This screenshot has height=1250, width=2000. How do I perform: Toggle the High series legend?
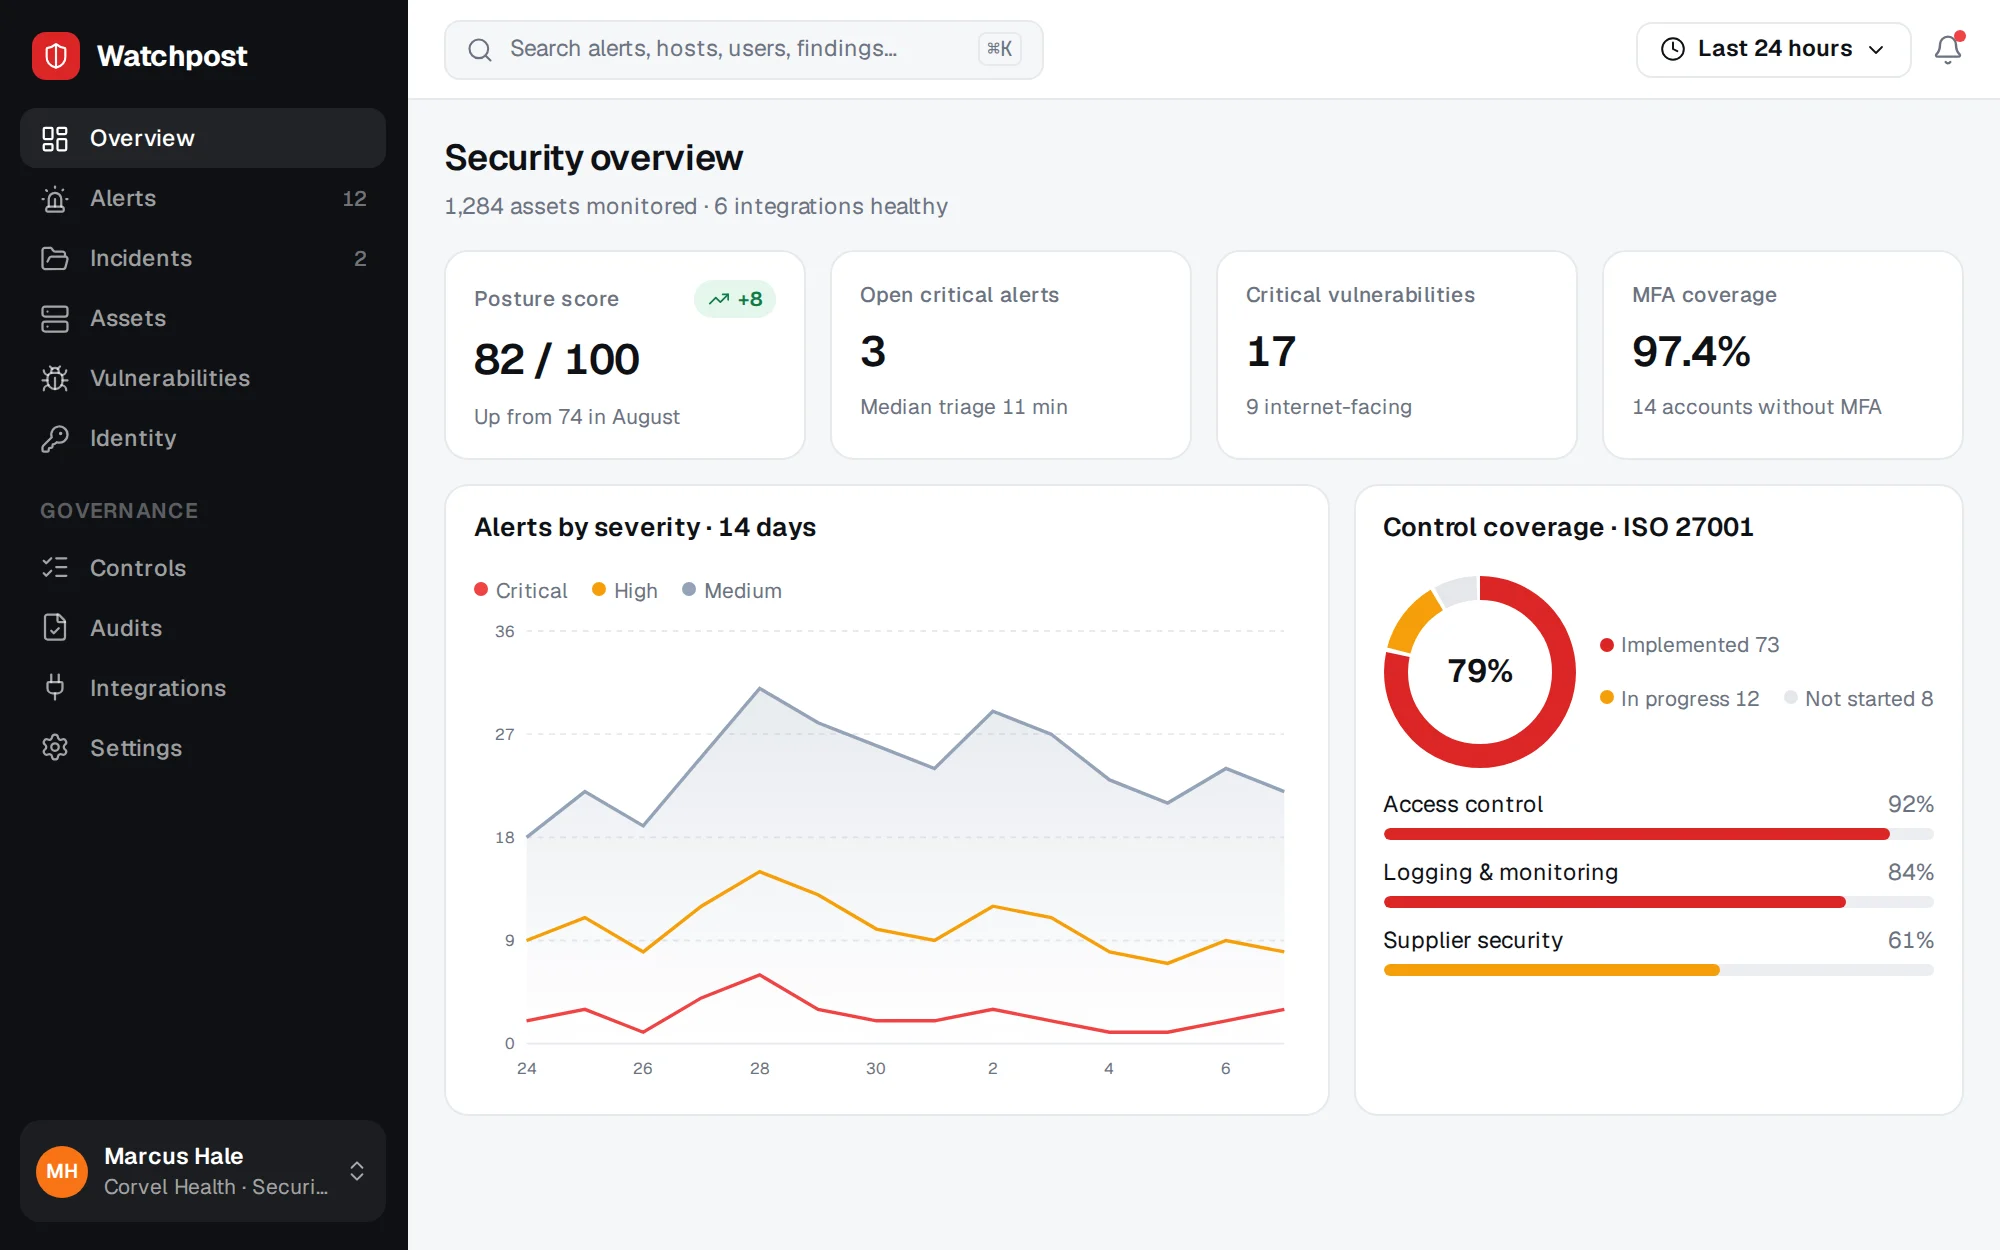click(625, 591)
